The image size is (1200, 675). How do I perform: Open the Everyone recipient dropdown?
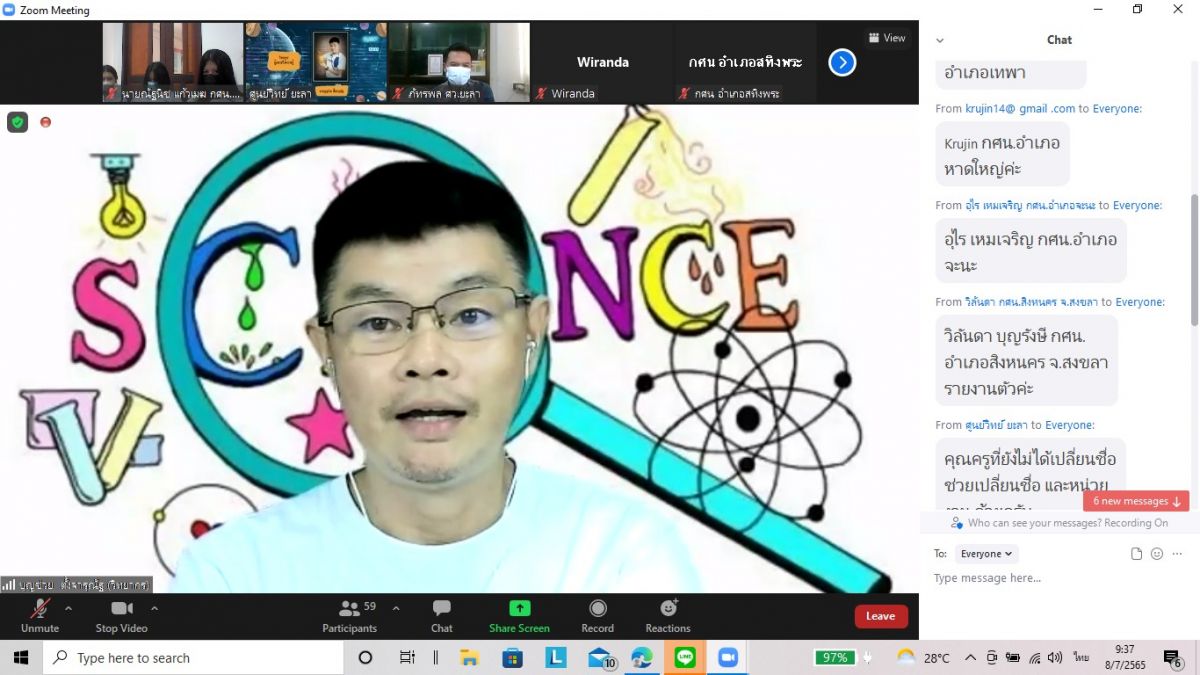tap(986, 554)
